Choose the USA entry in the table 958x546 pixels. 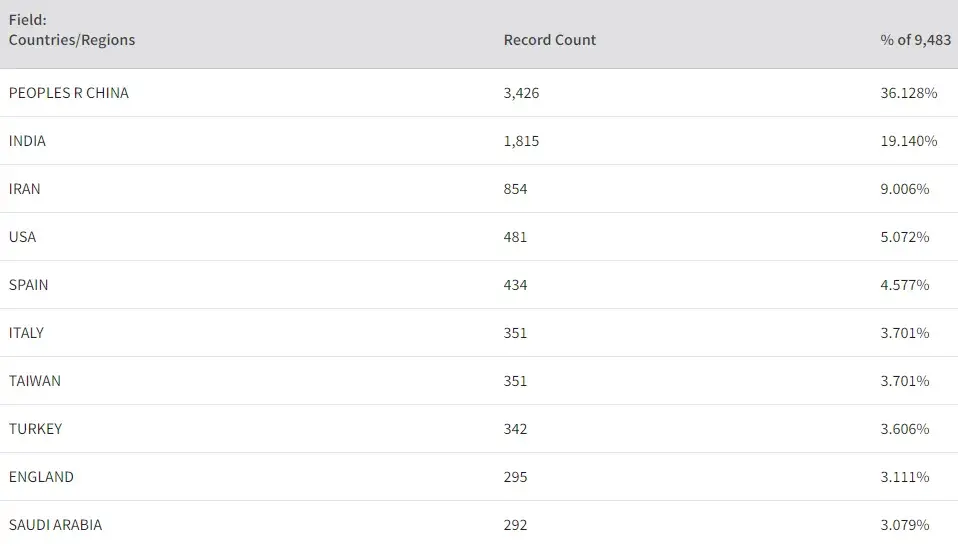coord(22,237)
